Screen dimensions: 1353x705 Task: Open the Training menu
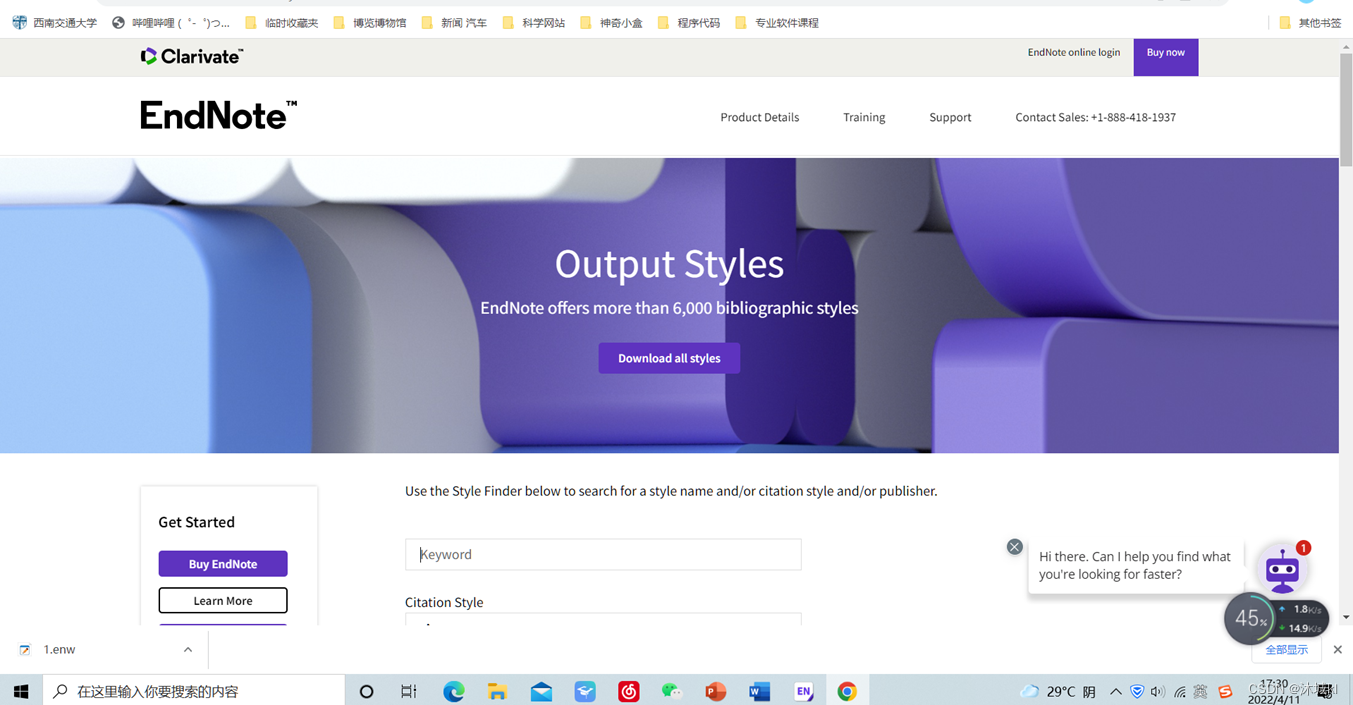click(864, 117)
